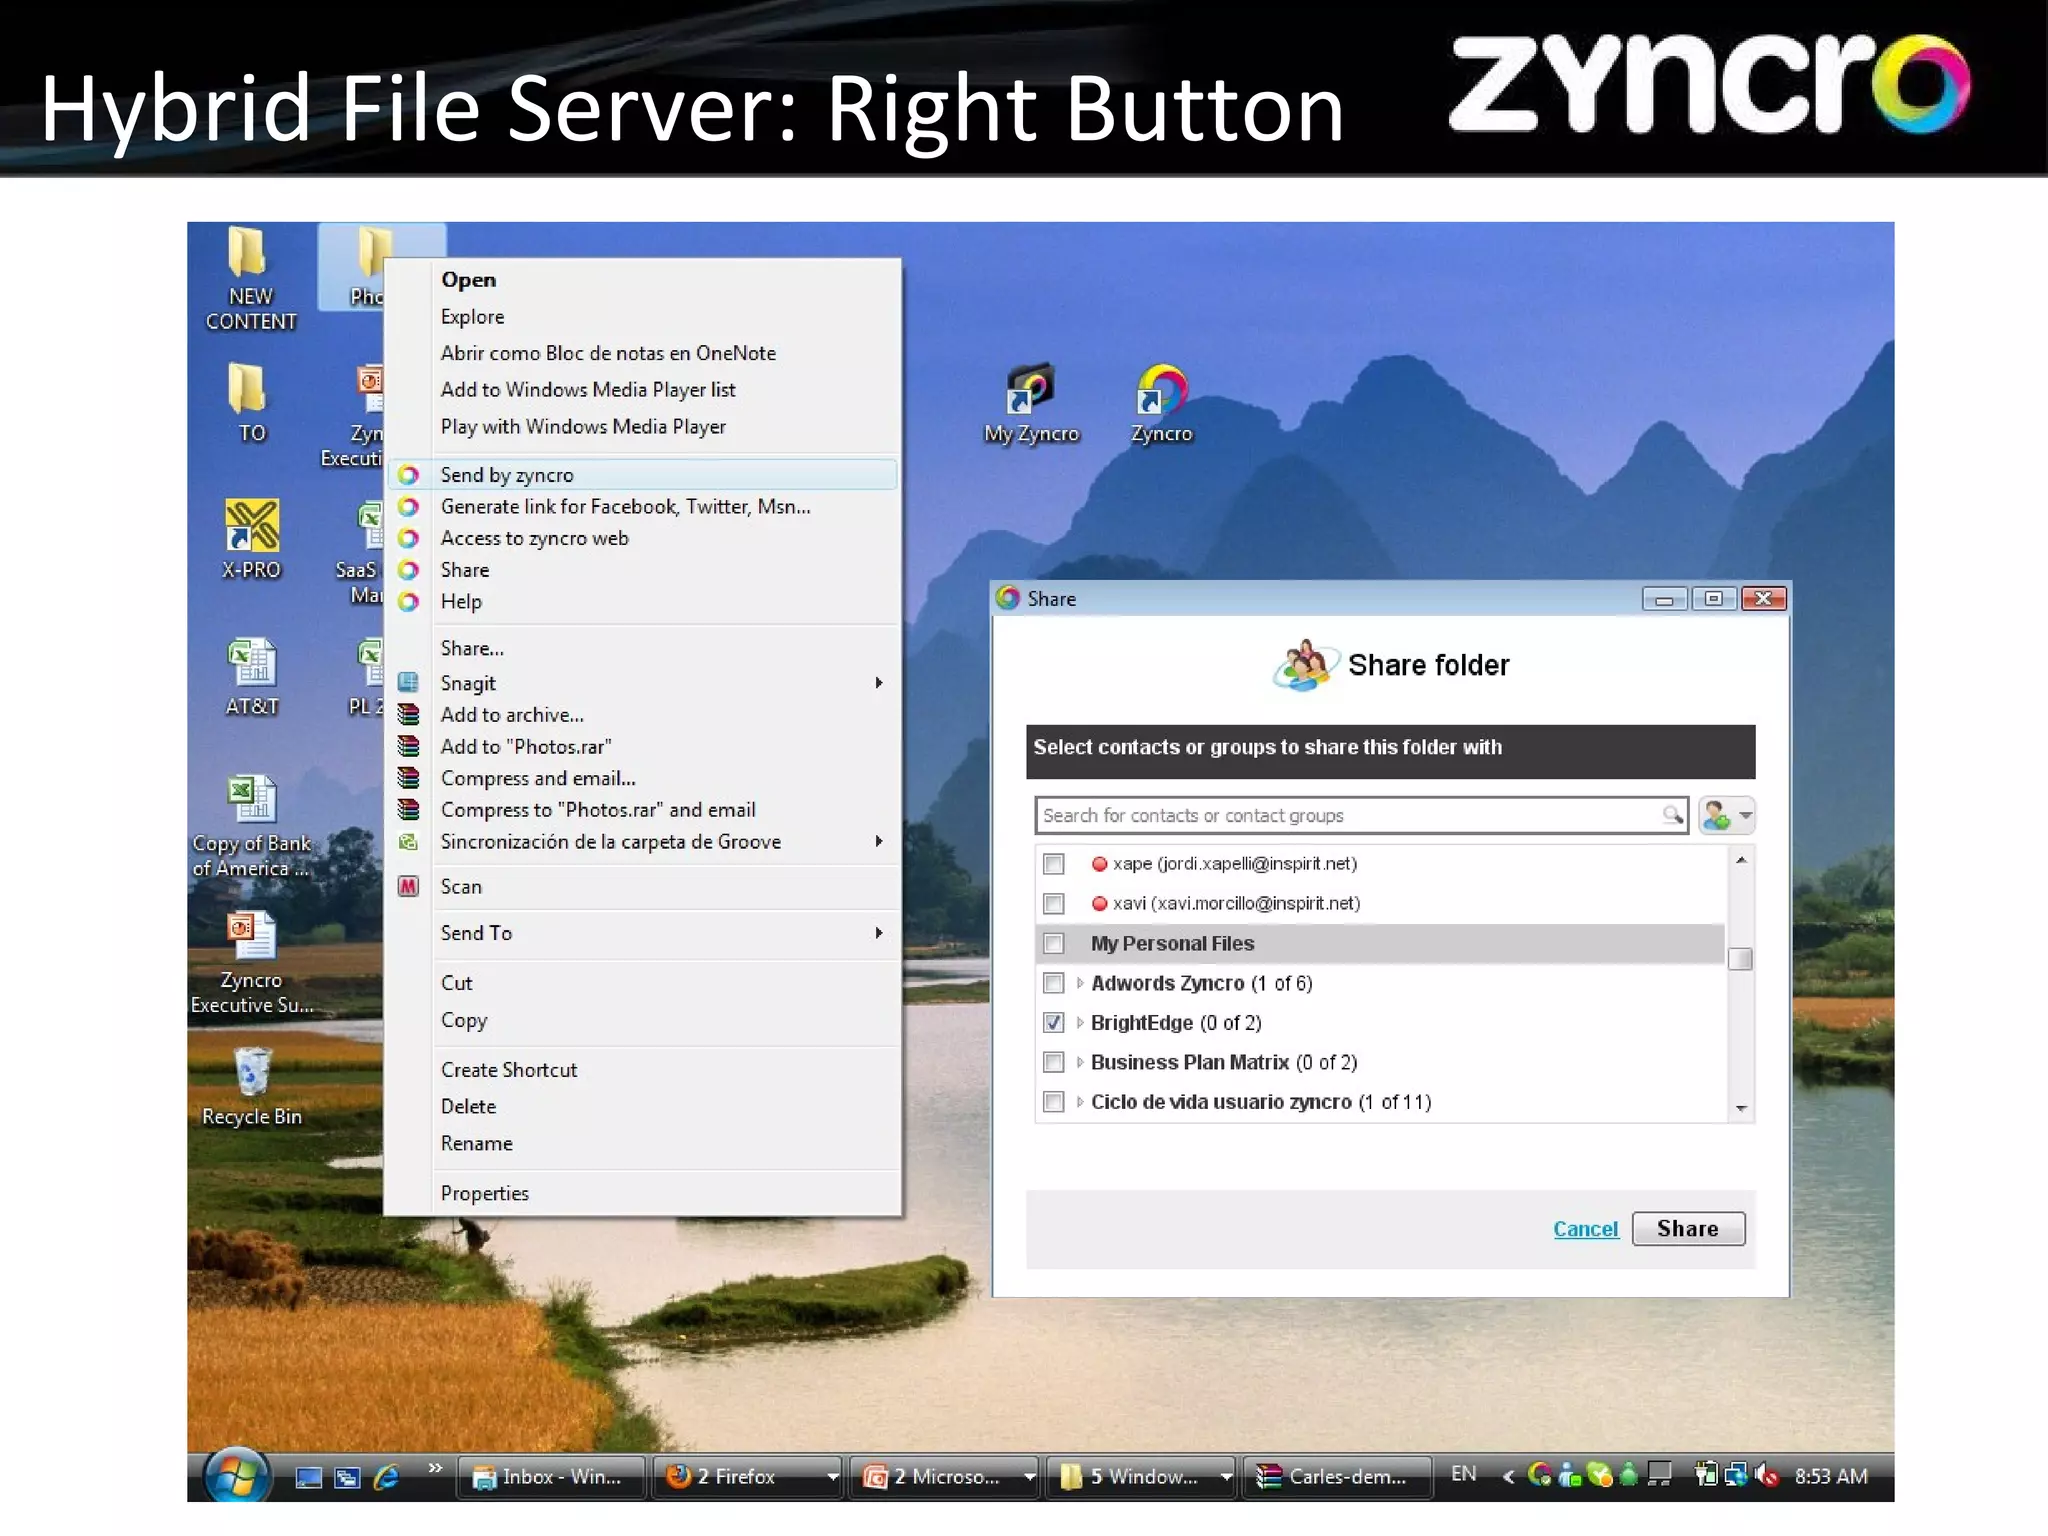This screenshot has height=1536, width=2048.
Task: Open the Zyncro desktop shortcut
Action: (x=1161, y=404)
